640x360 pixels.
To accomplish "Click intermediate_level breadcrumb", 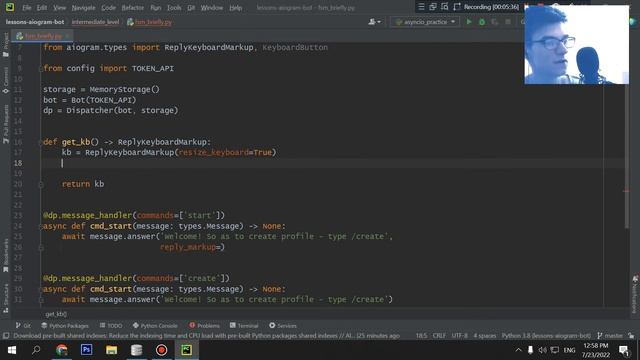I will [95, 22].
